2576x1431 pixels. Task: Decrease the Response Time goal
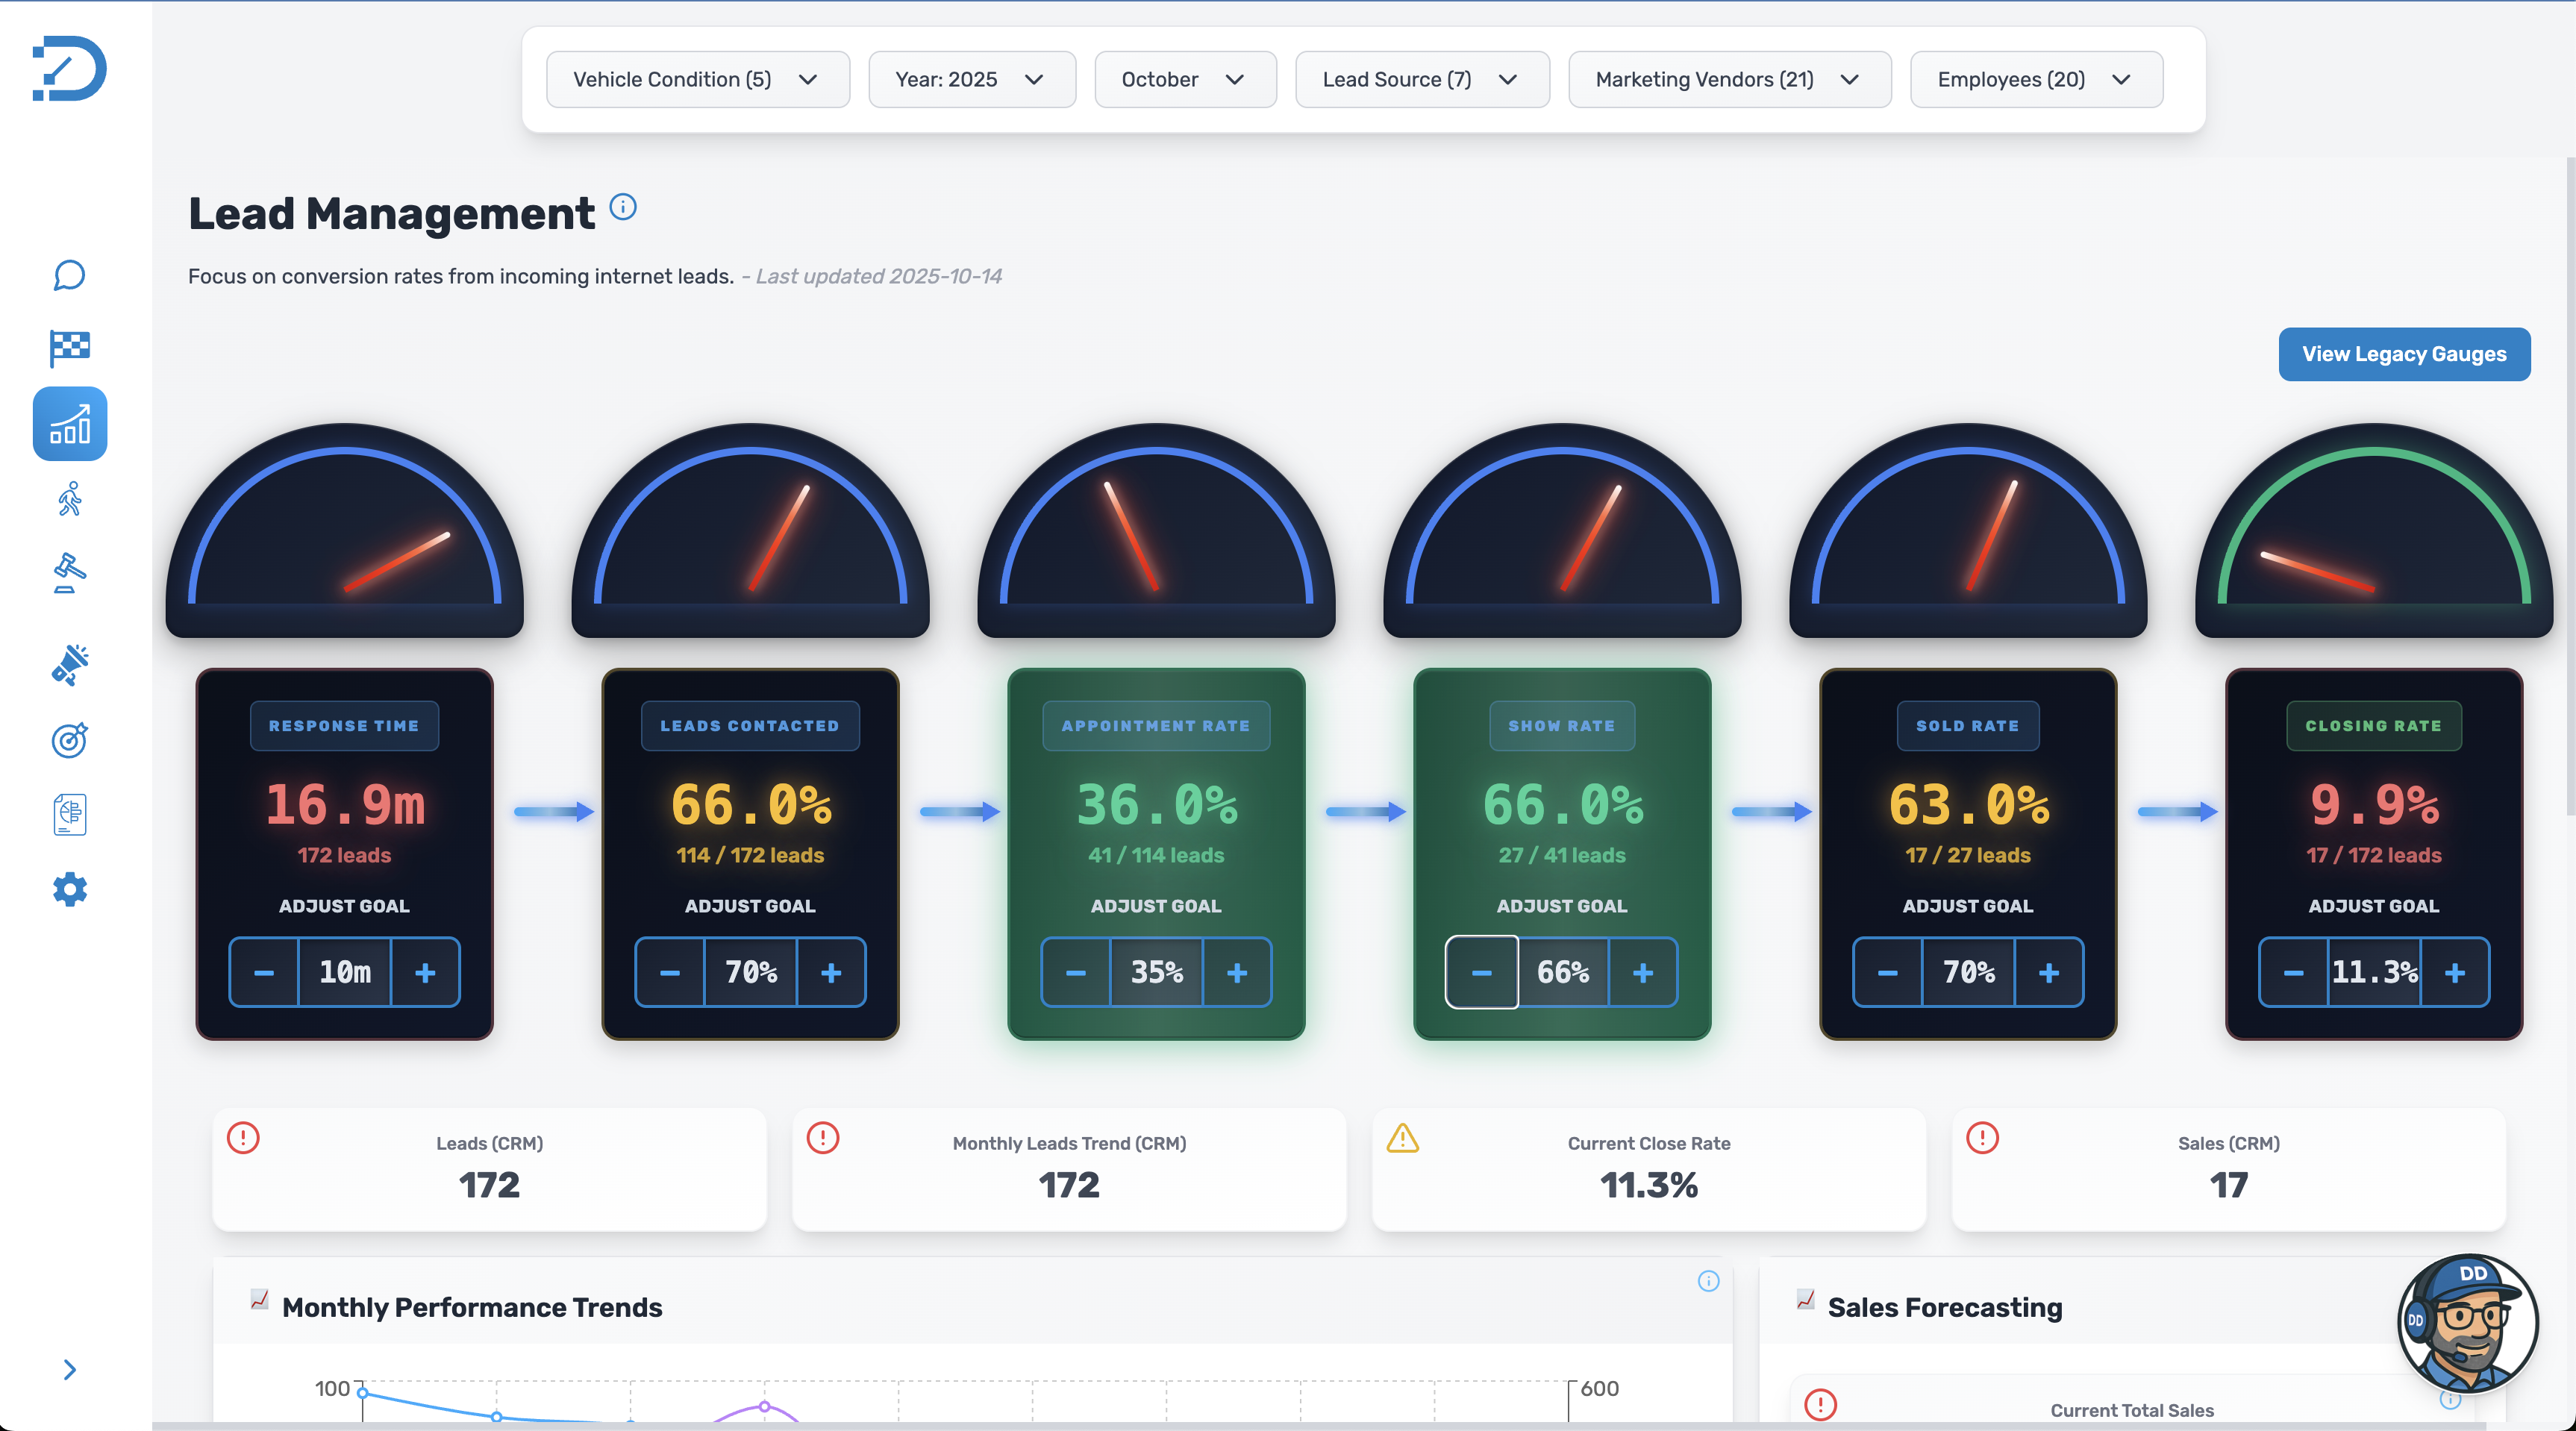click(264, 972)
